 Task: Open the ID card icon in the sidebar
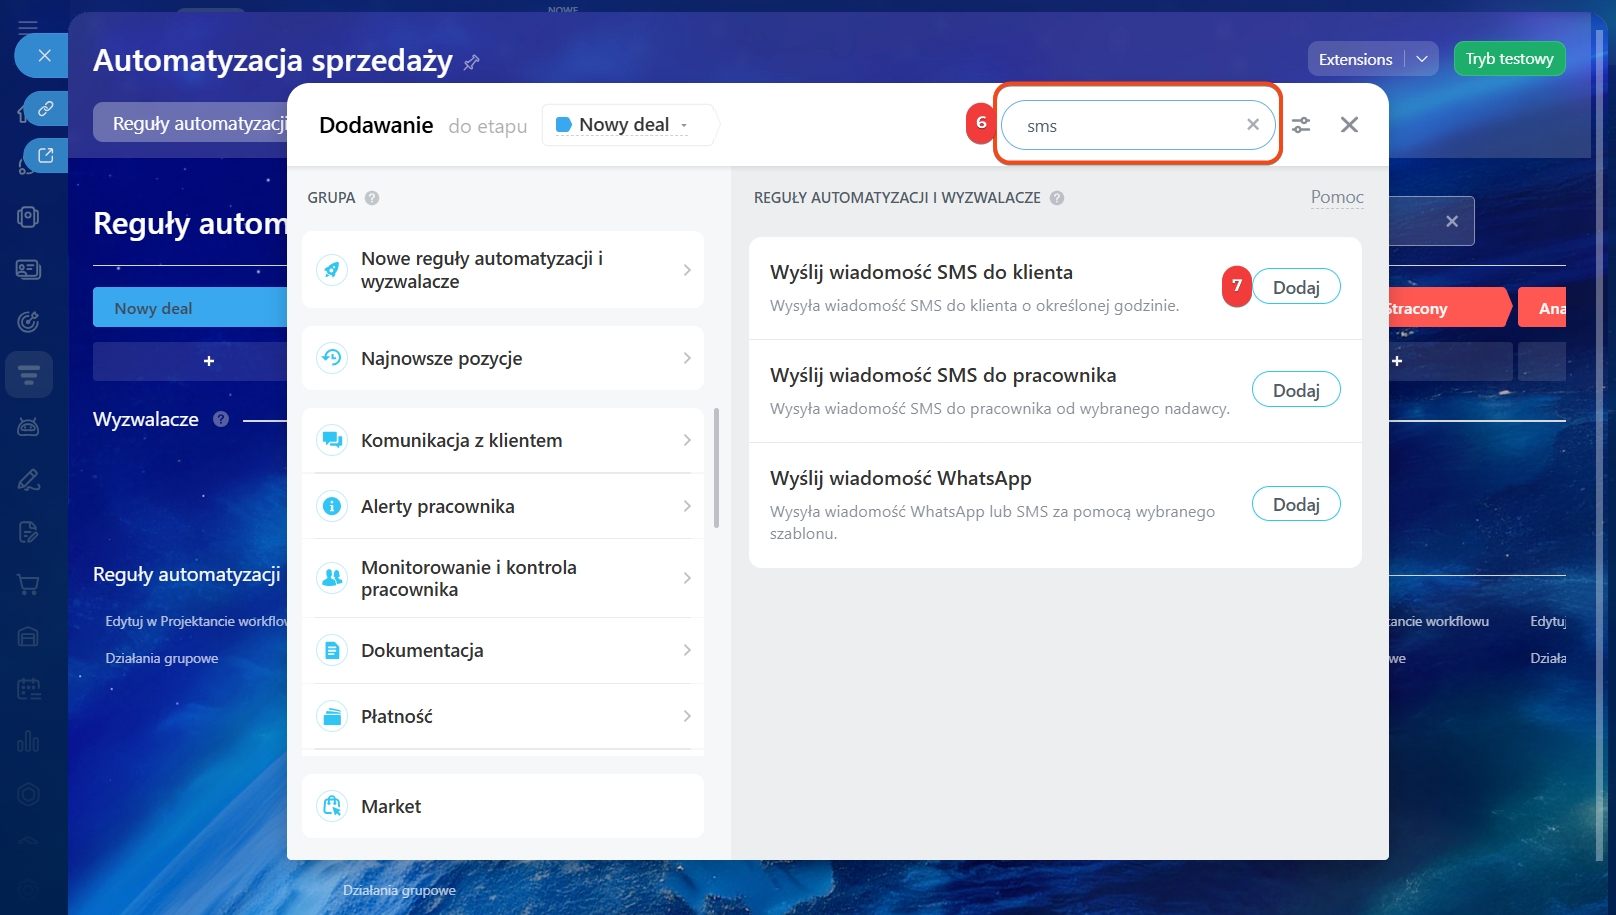tap(28, 269)
